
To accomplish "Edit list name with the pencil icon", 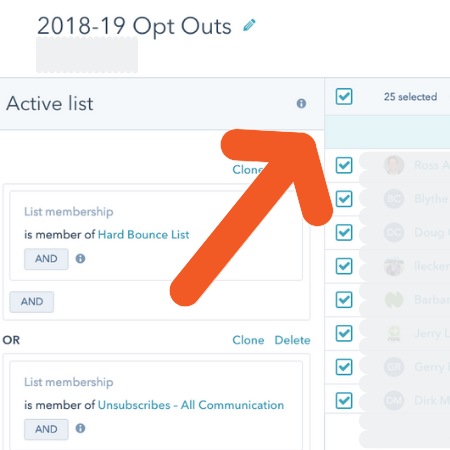I will 249,25.
